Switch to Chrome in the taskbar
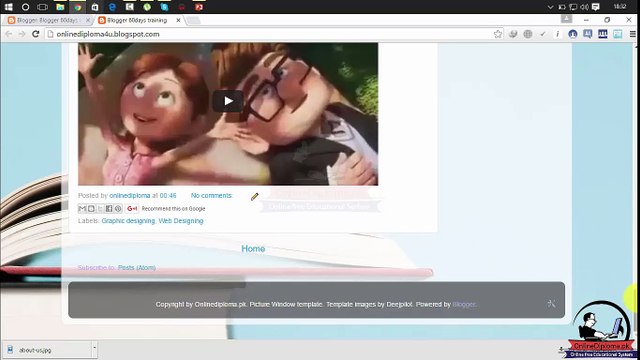640x360 pixels. click(x=78, y=7)
